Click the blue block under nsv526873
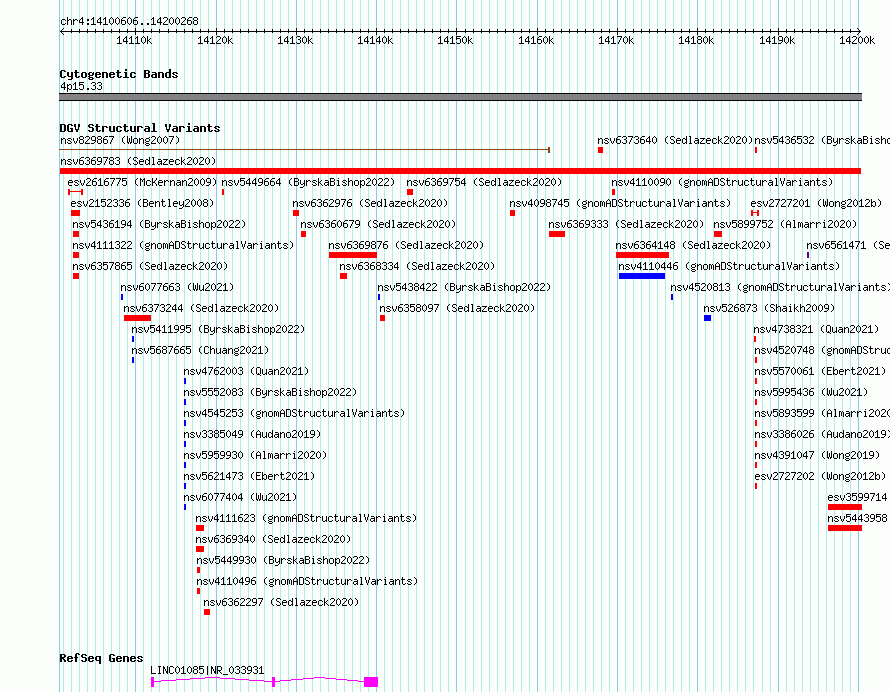Viewport: 890px width, 692px height. (707, 318)
